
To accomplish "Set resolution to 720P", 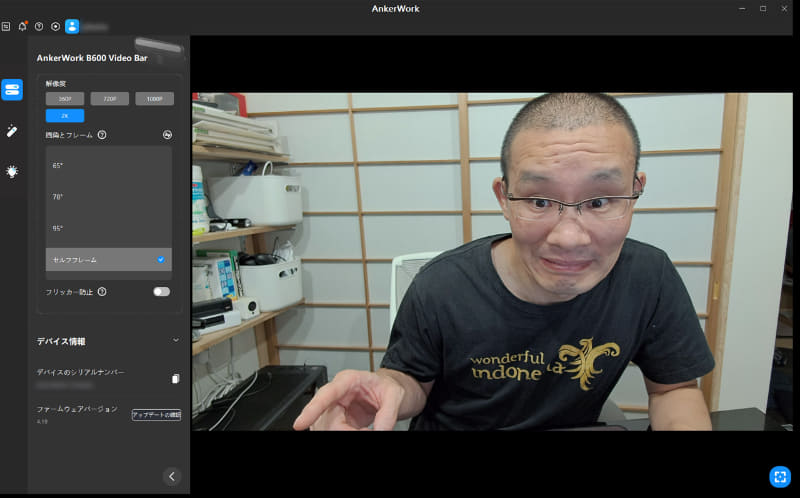I will [x=110, y=99].
